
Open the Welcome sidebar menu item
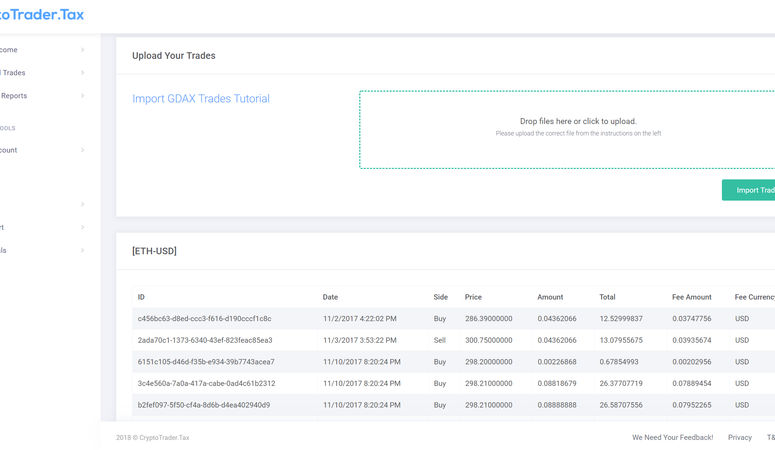[x=9, y=49]
